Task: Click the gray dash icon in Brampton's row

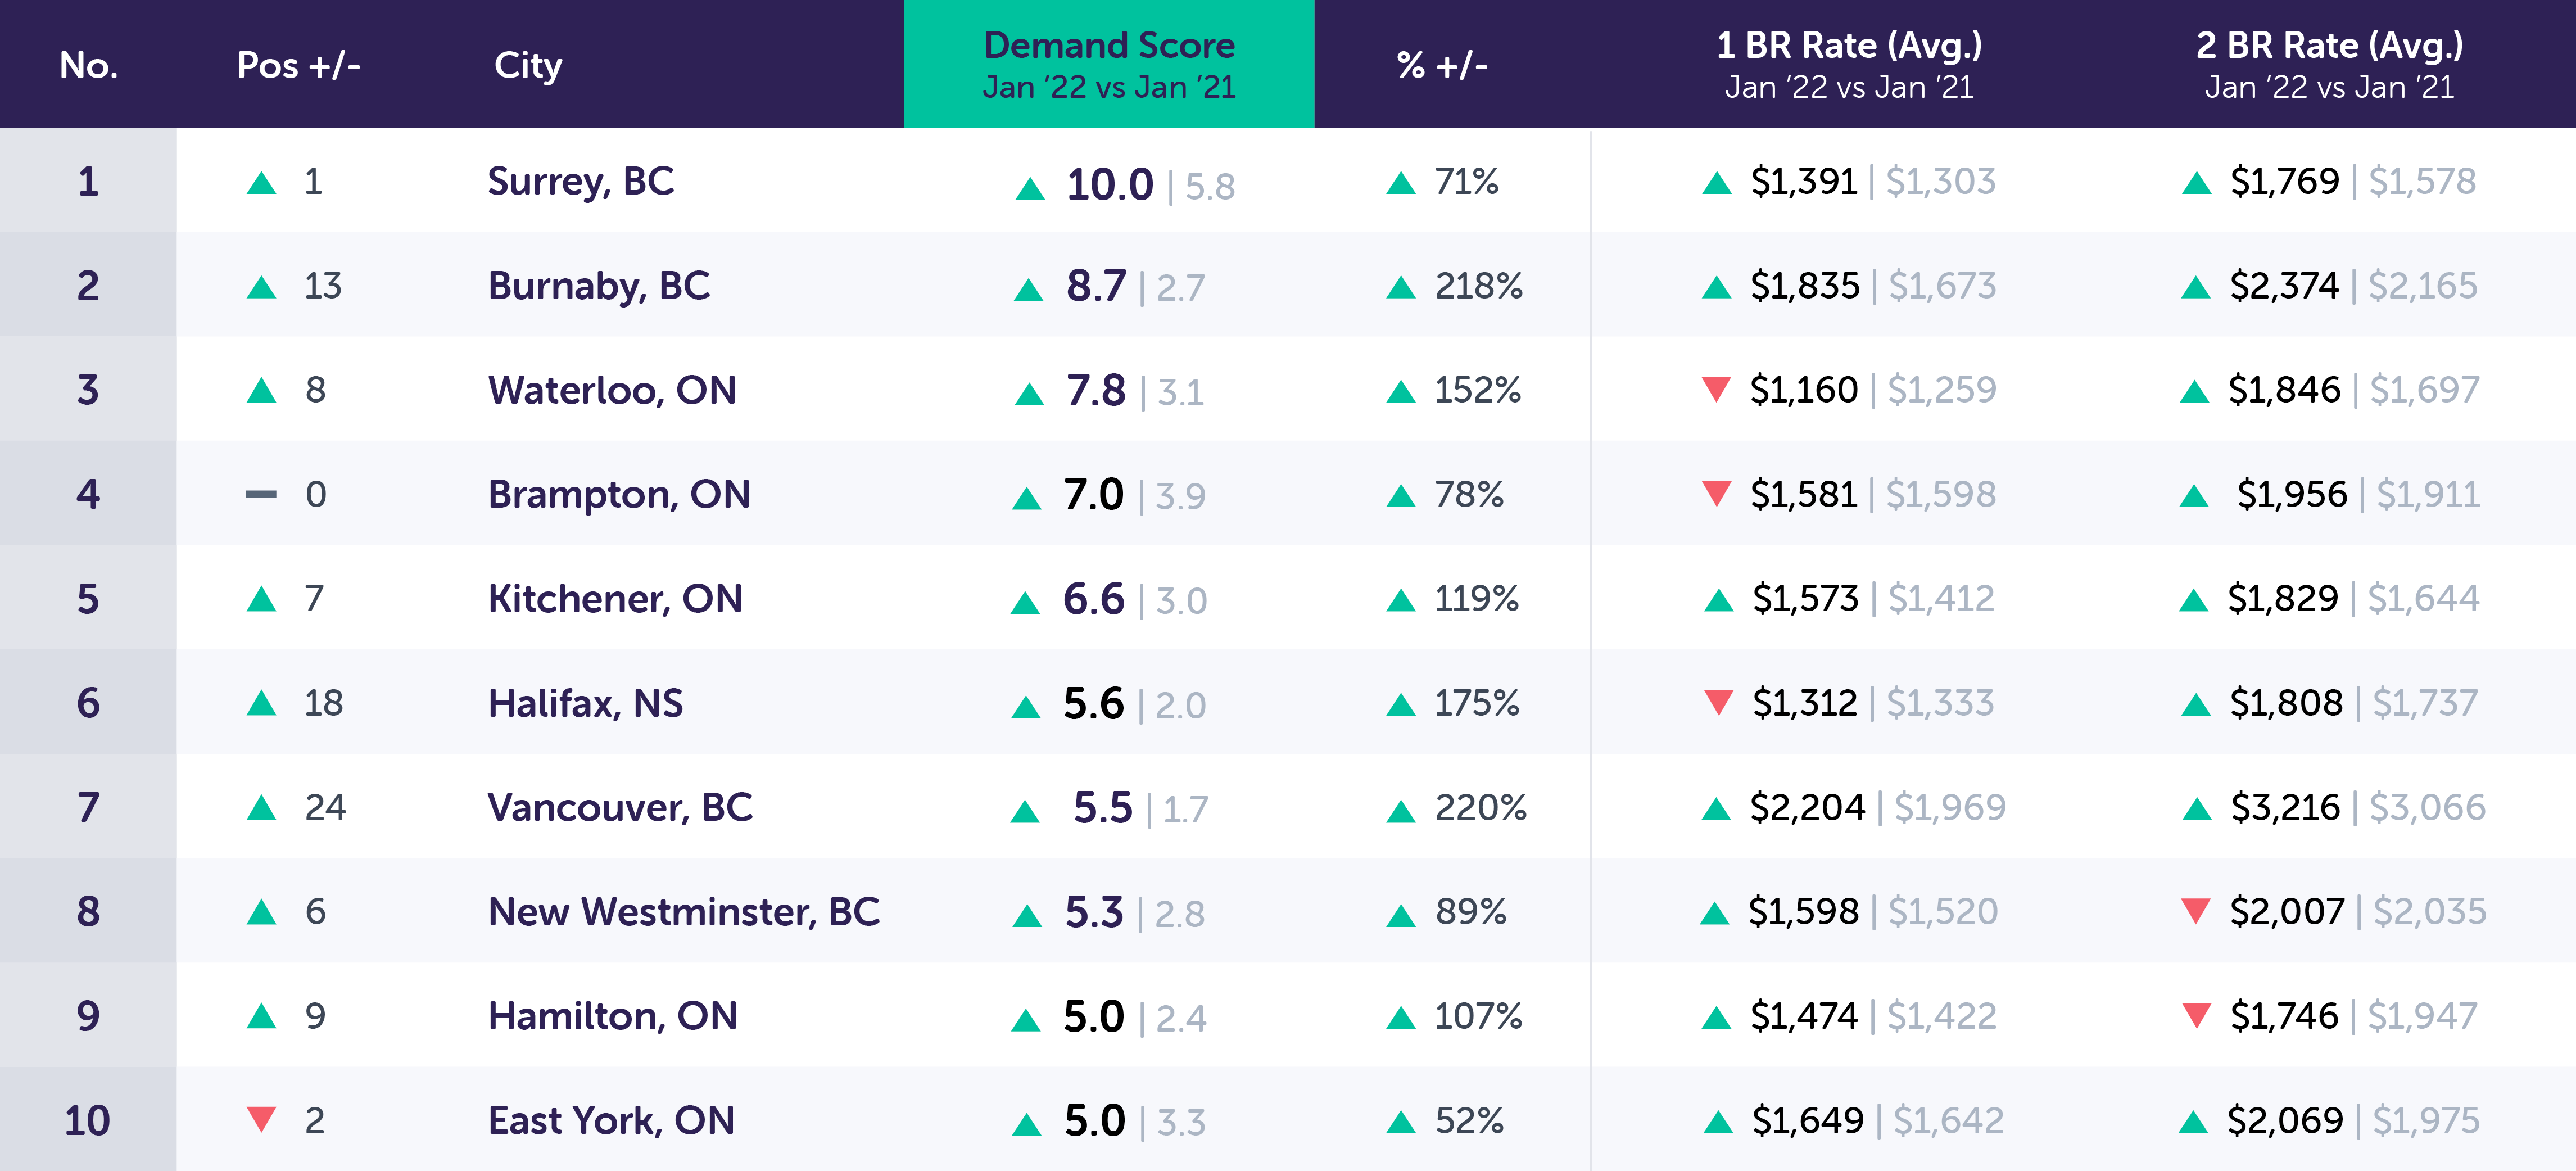Action: [x=261, y=494]
